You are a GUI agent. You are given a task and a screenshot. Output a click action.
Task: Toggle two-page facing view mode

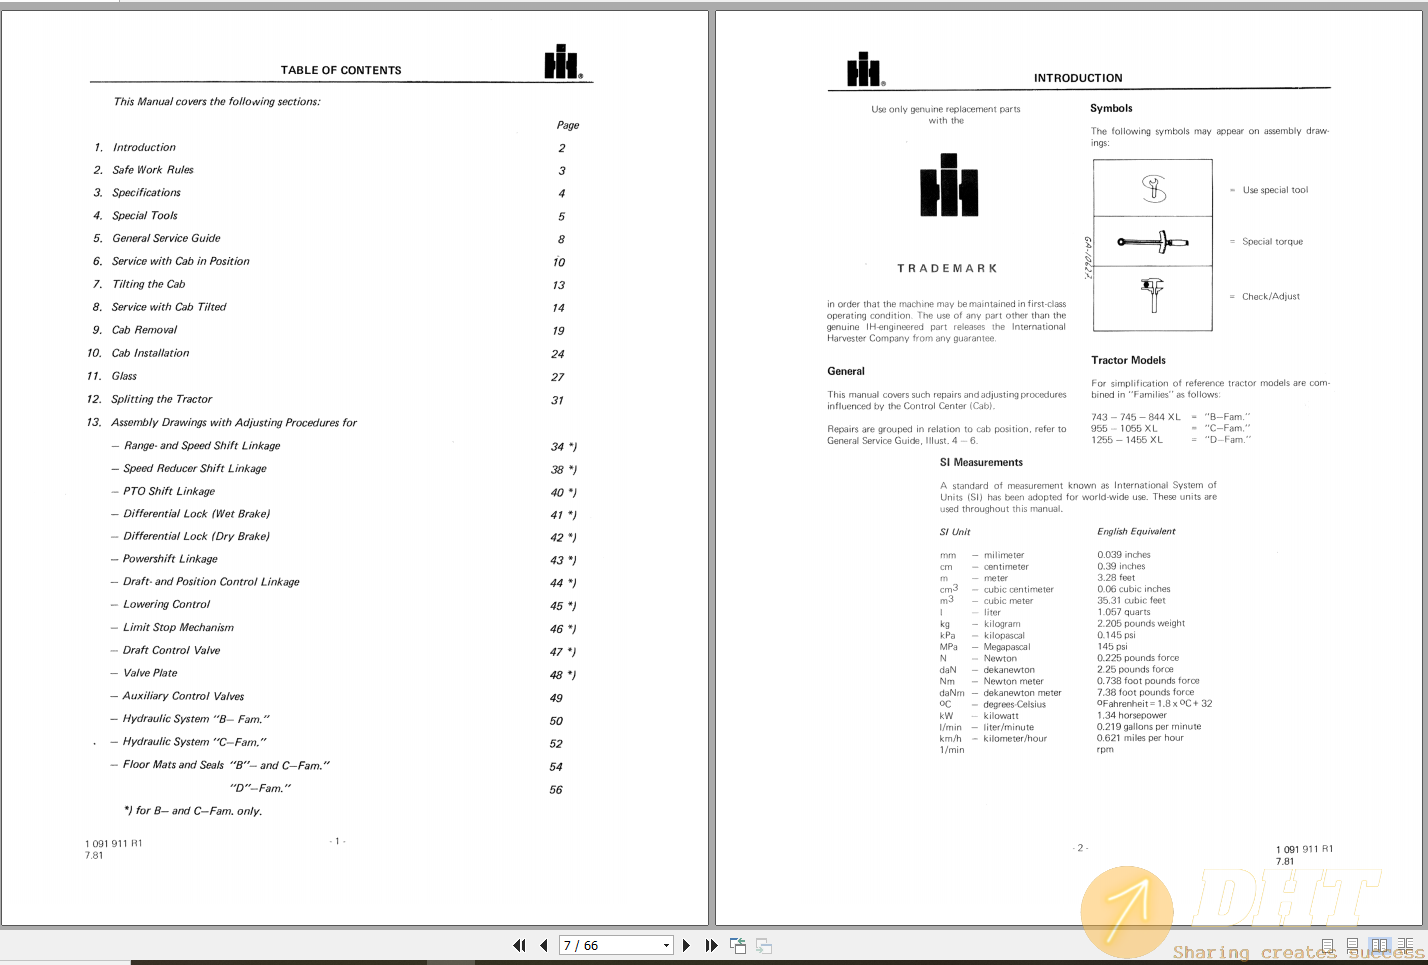(1380, 945)
